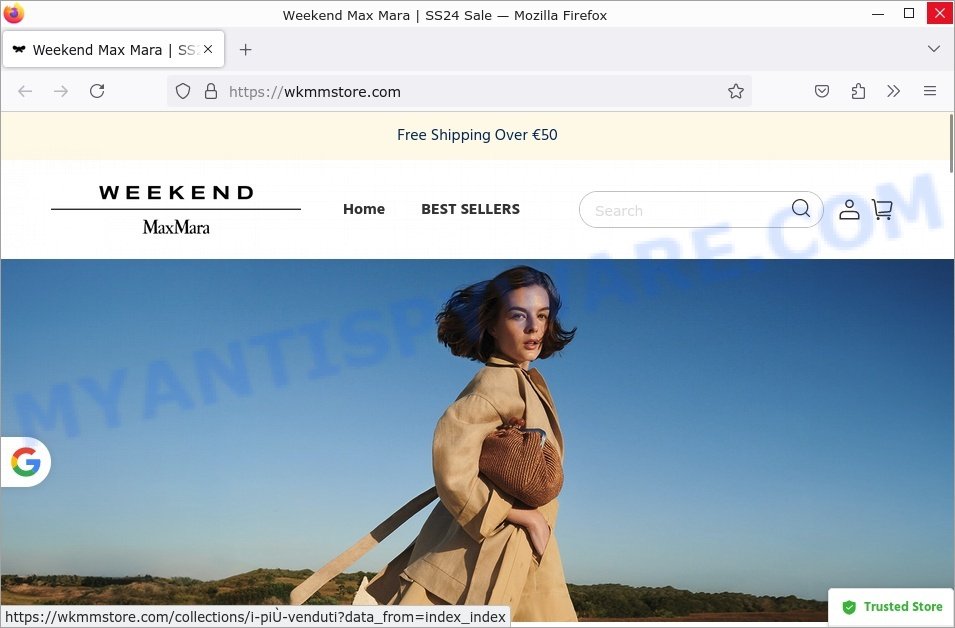Go forward to next page

tap(61, 91)
